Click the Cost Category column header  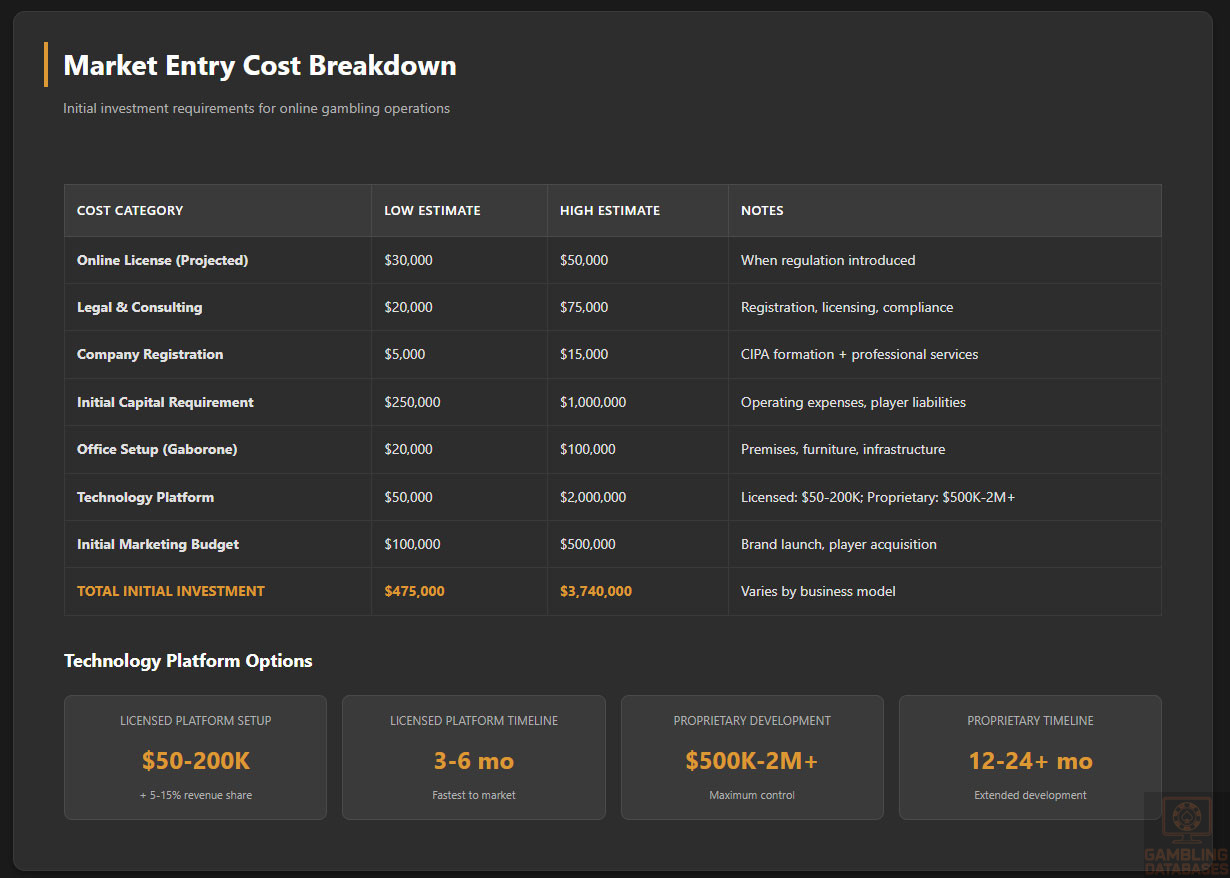[x=130, y=211]
